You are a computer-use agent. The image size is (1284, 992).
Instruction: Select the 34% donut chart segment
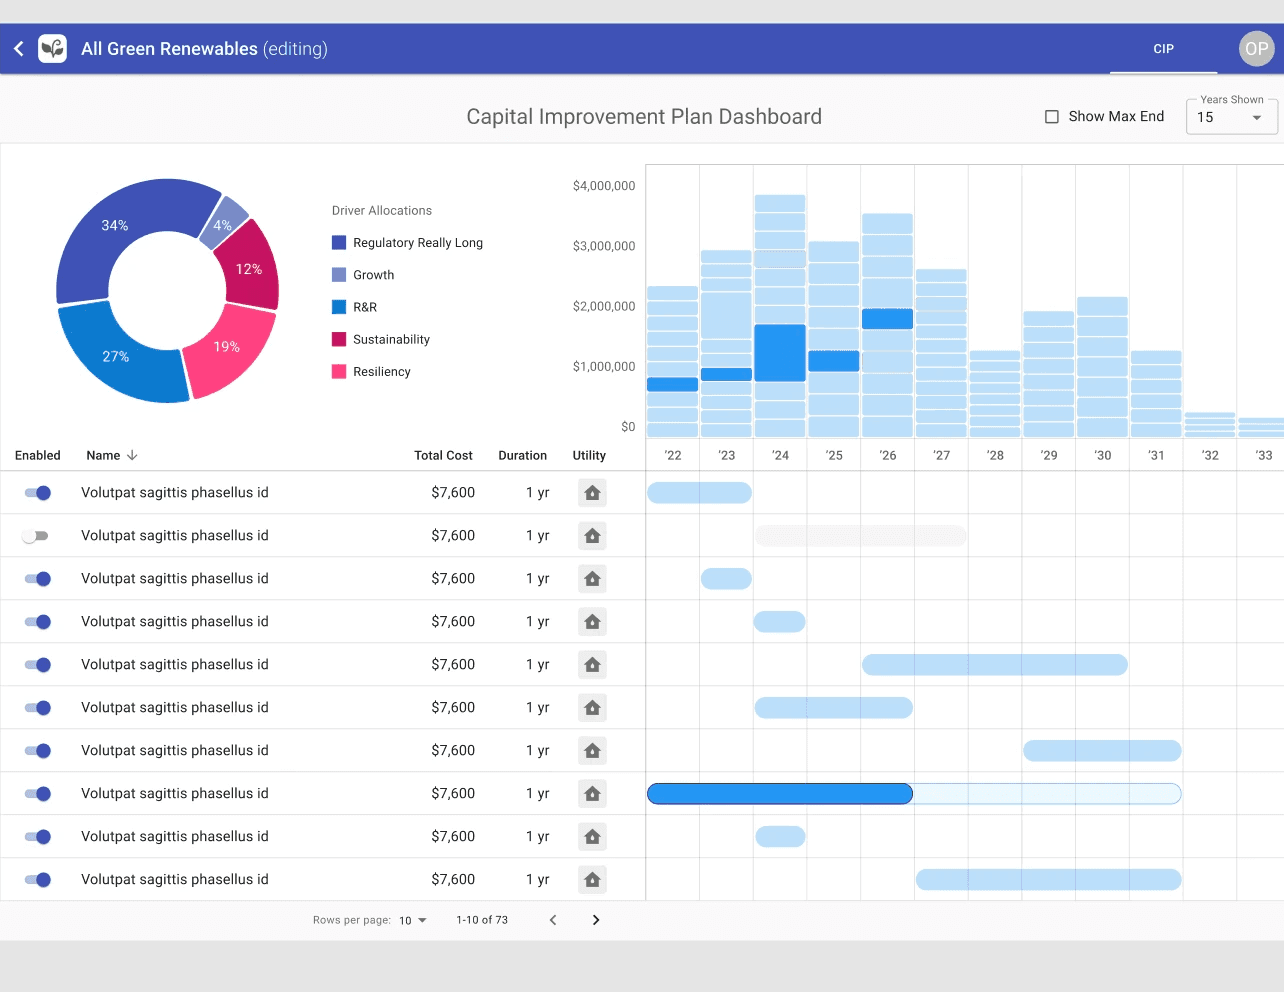[x=115, y=225]
